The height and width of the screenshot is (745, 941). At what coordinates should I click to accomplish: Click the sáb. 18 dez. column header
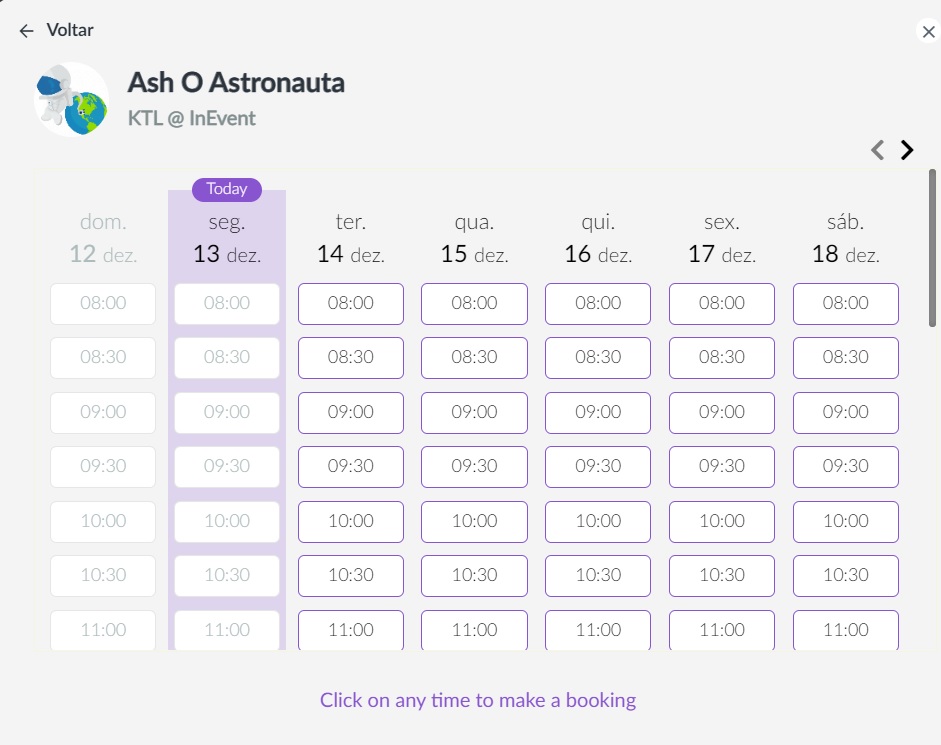pos(846,238)
